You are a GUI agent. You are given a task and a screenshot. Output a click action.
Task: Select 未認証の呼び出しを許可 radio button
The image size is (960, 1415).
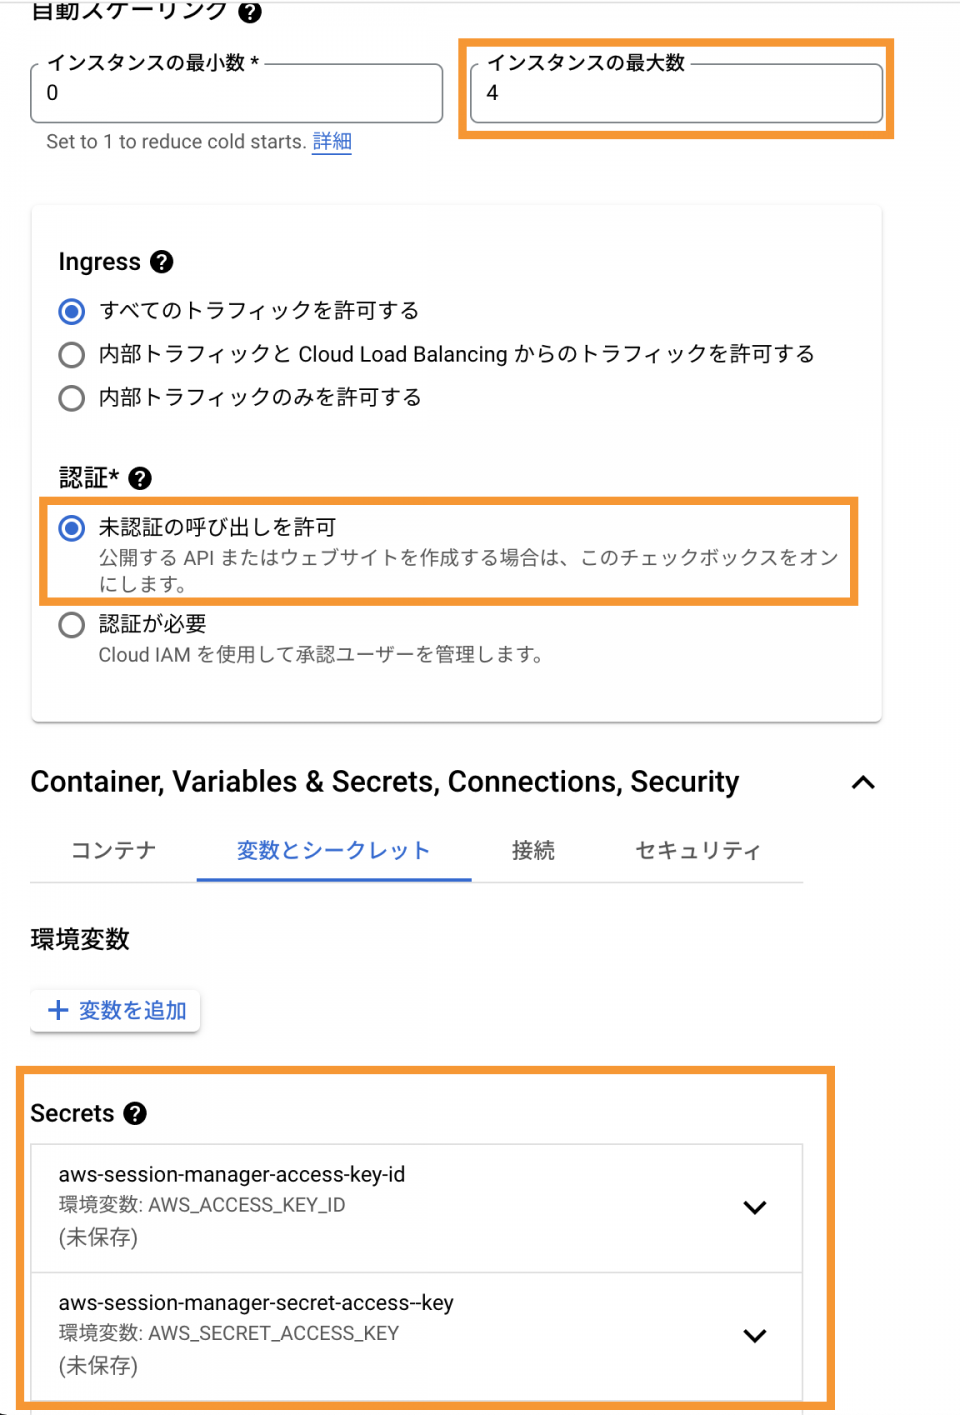pos(72,528)
